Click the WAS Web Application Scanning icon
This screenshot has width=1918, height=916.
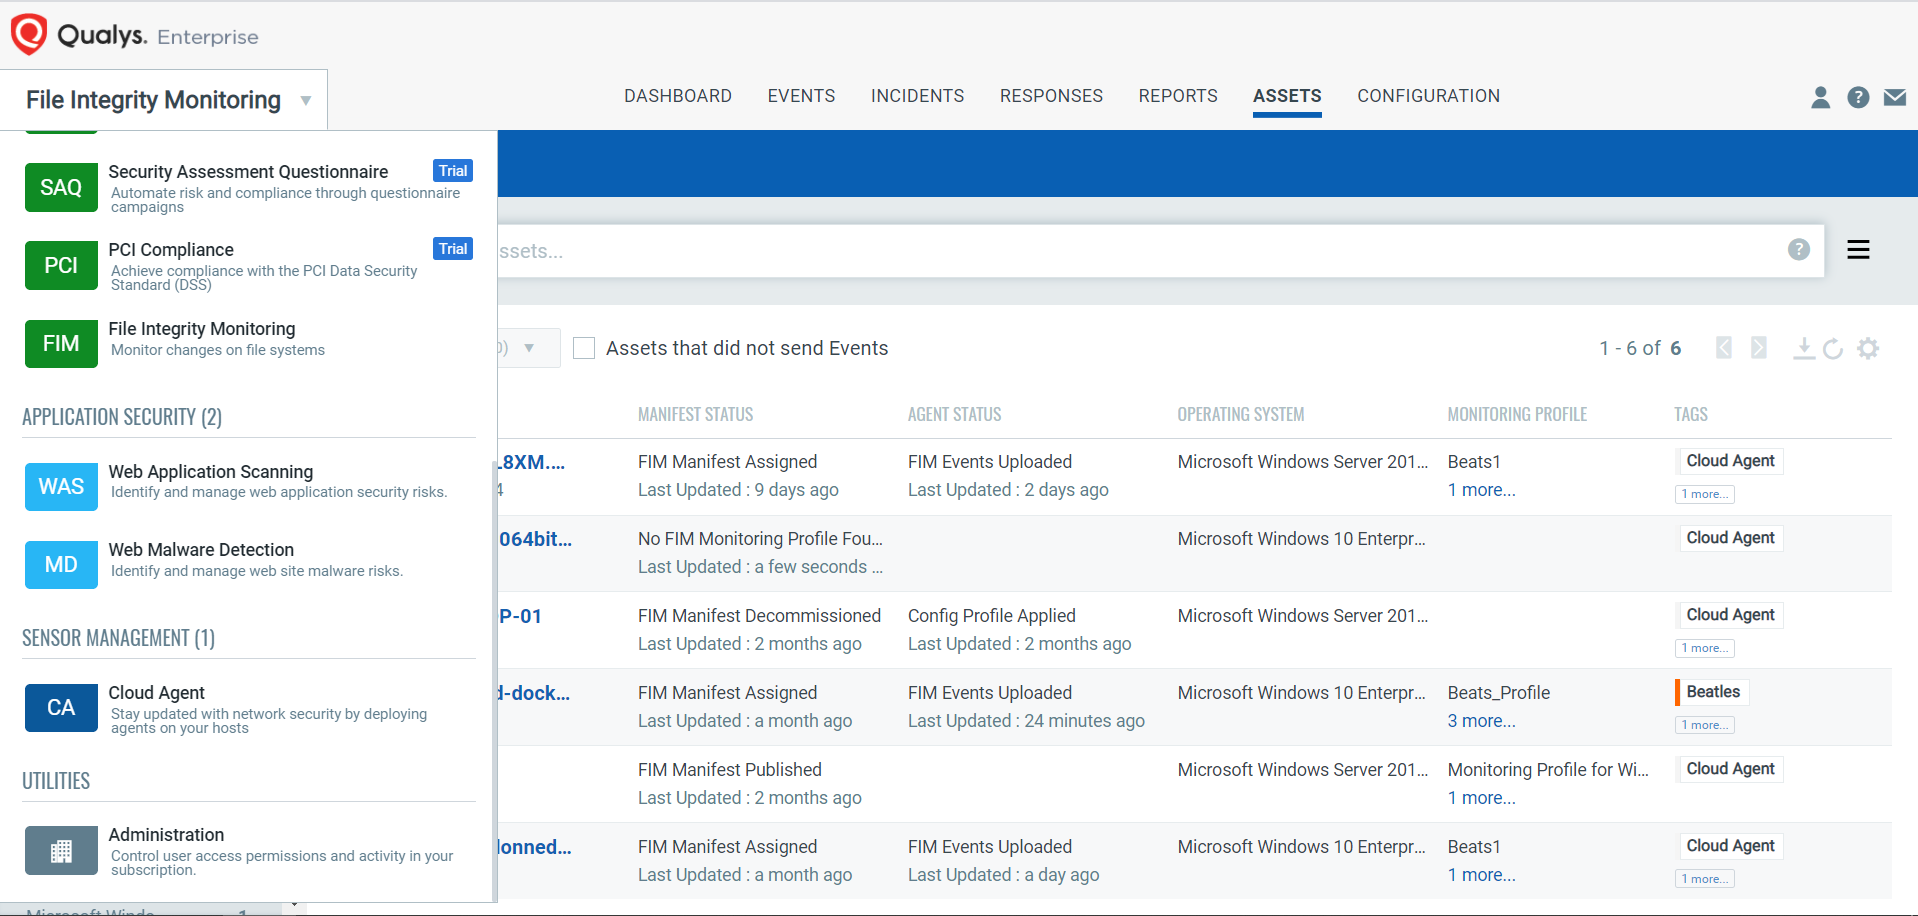61,487
